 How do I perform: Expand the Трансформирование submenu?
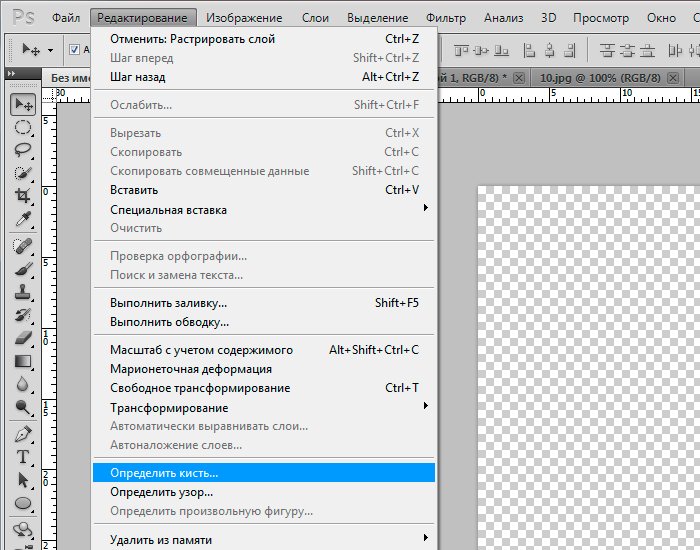pyautogui.click(x=426, y=407)
